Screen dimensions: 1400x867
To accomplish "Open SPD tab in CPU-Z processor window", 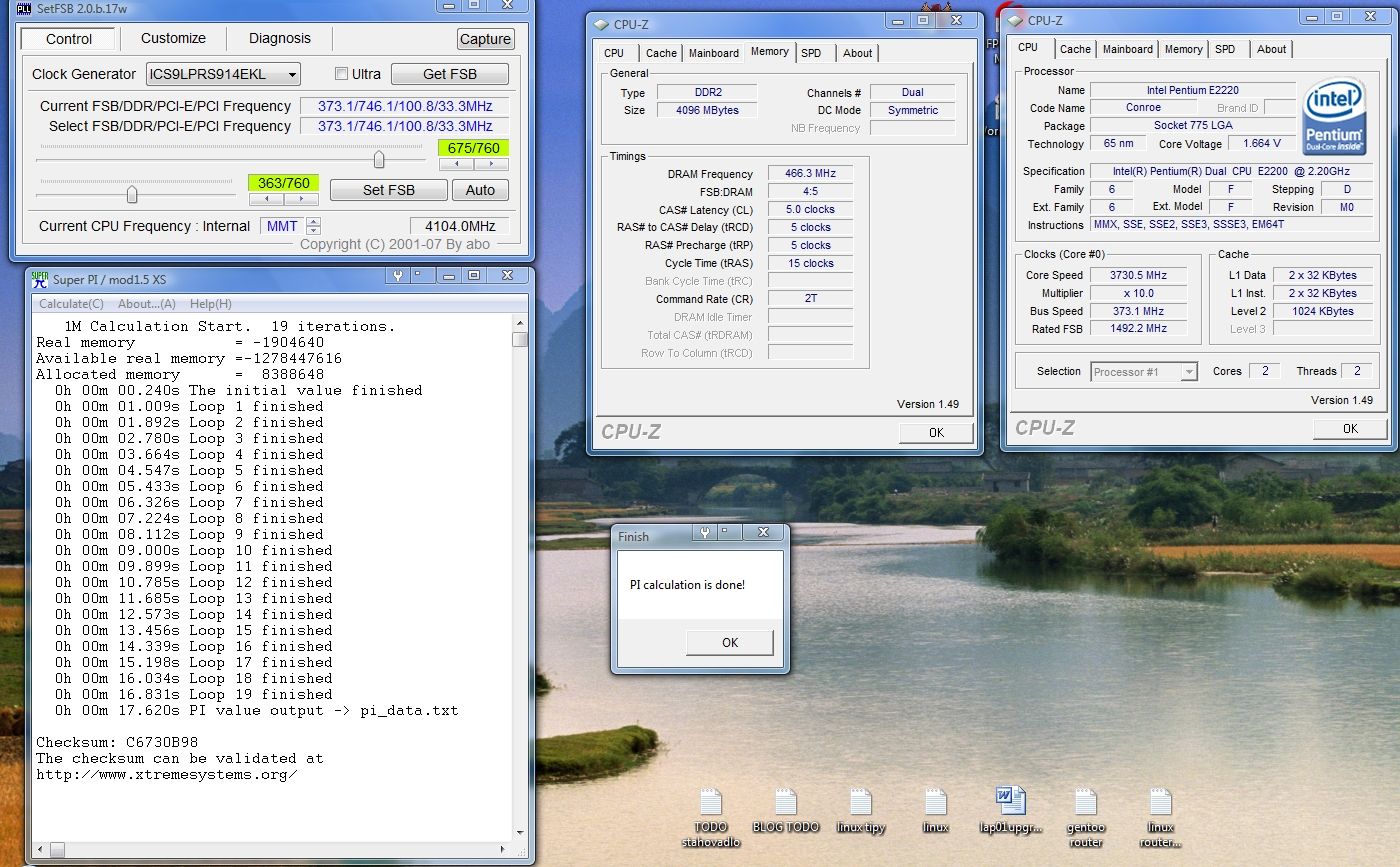I will coord(1225,49).
